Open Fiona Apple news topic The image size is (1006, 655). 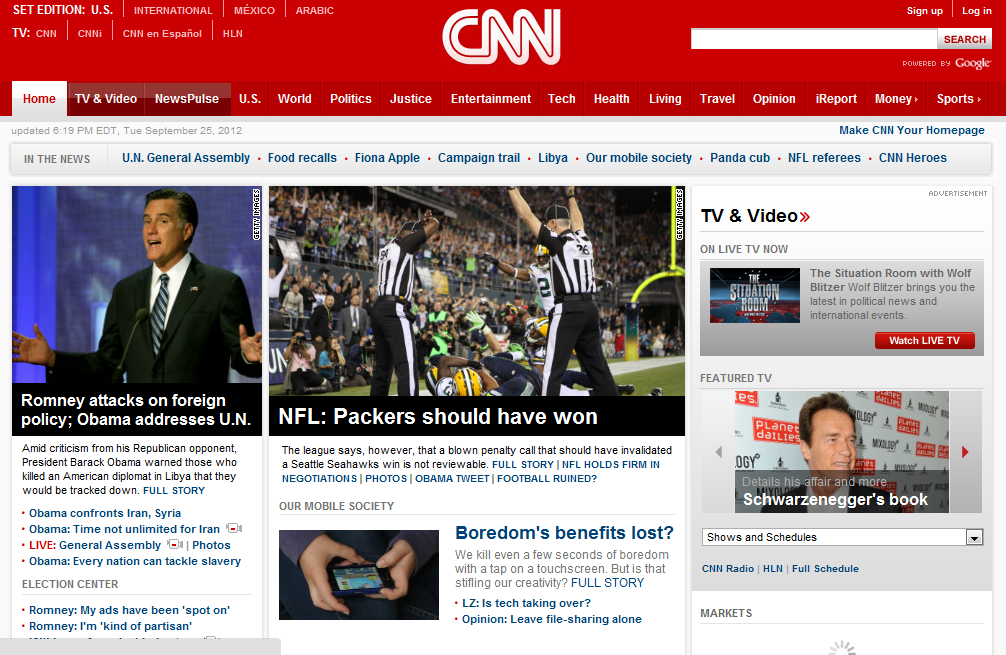point(387,158)
